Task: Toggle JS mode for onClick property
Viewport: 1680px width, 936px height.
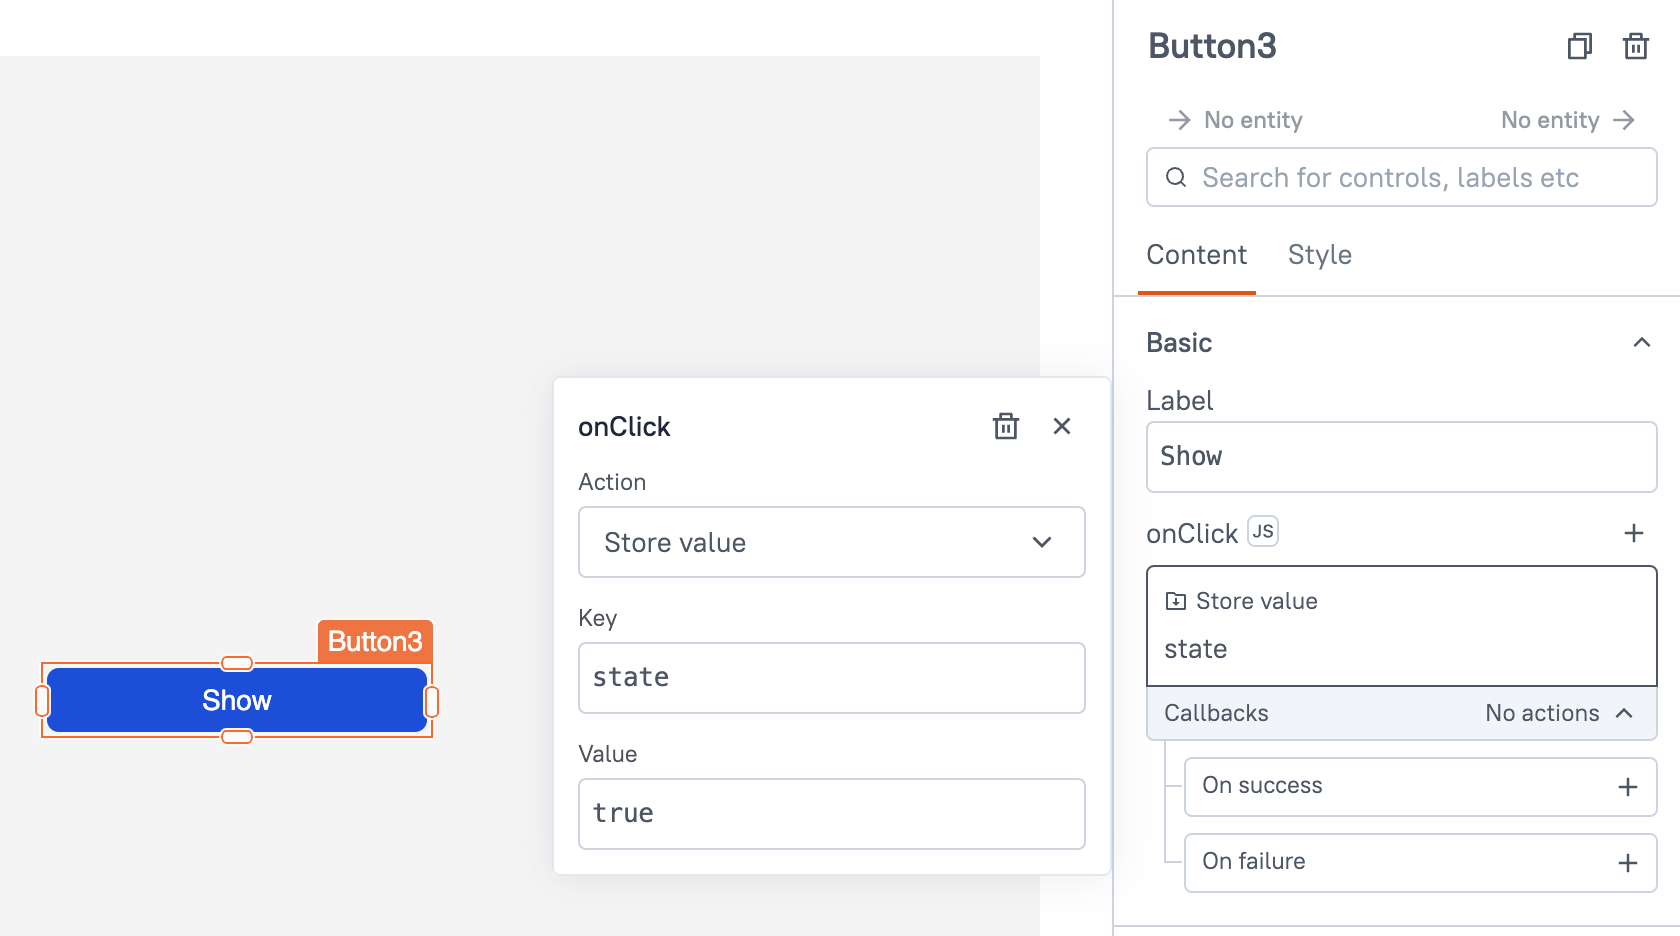Action: 1263,532
